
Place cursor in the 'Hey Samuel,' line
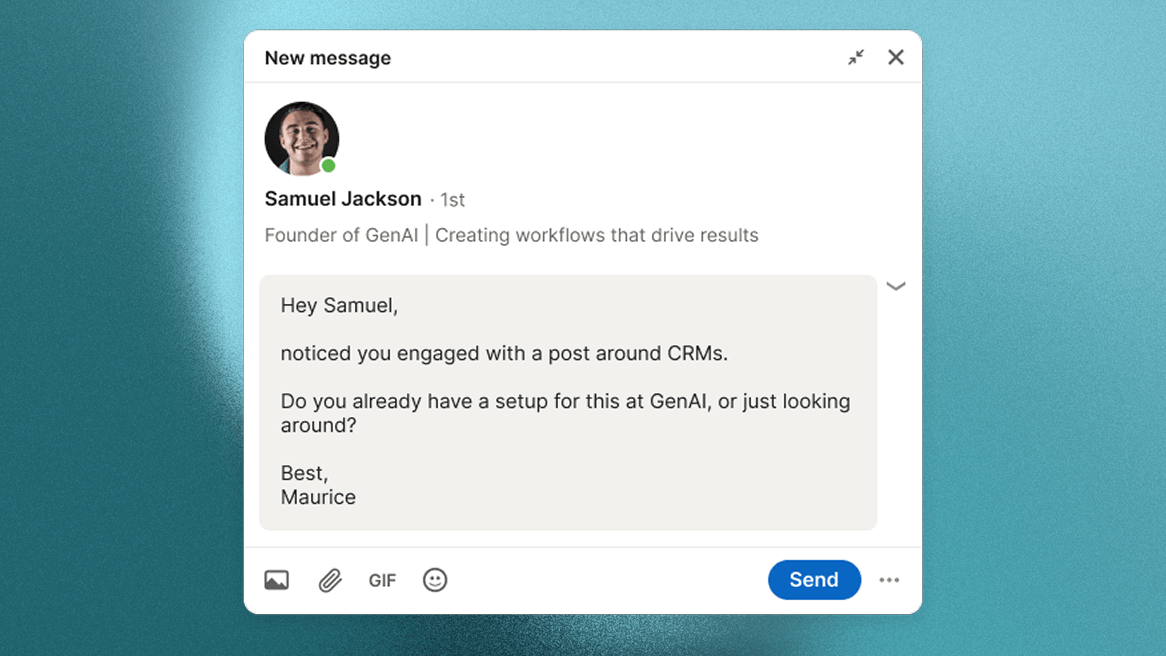coord(339,306)
